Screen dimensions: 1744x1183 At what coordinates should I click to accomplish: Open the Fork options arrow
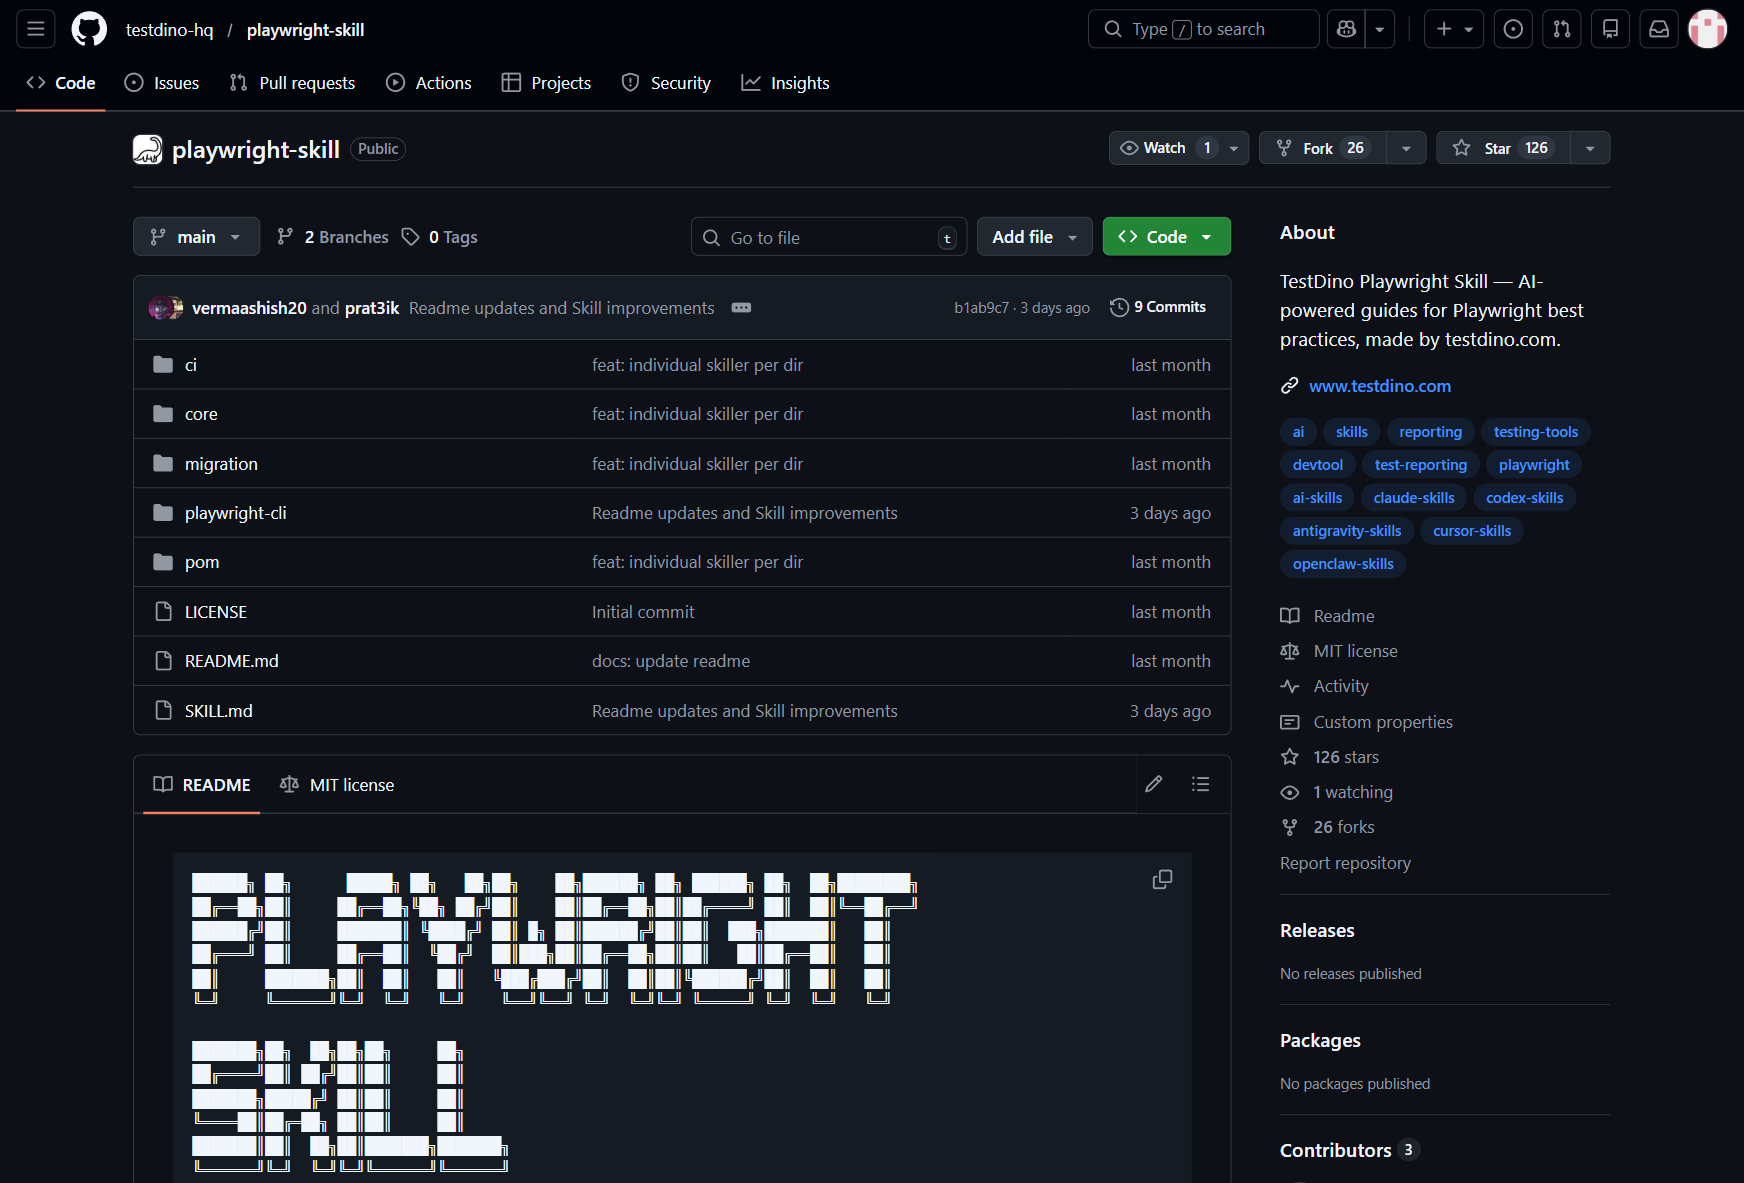point(1406,147)
